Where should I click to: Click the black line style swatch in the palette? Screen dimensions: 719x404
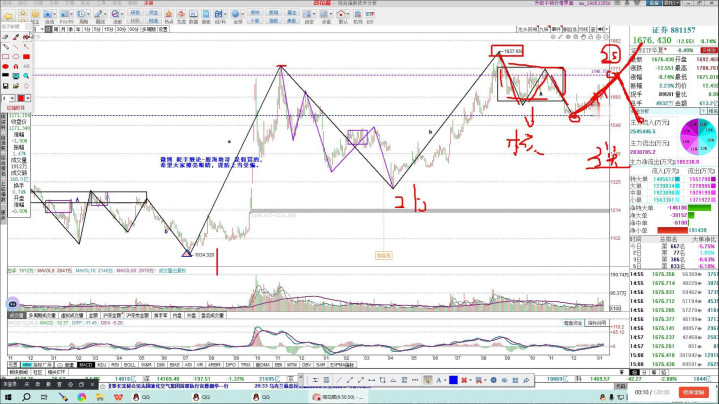pos(6,75)
